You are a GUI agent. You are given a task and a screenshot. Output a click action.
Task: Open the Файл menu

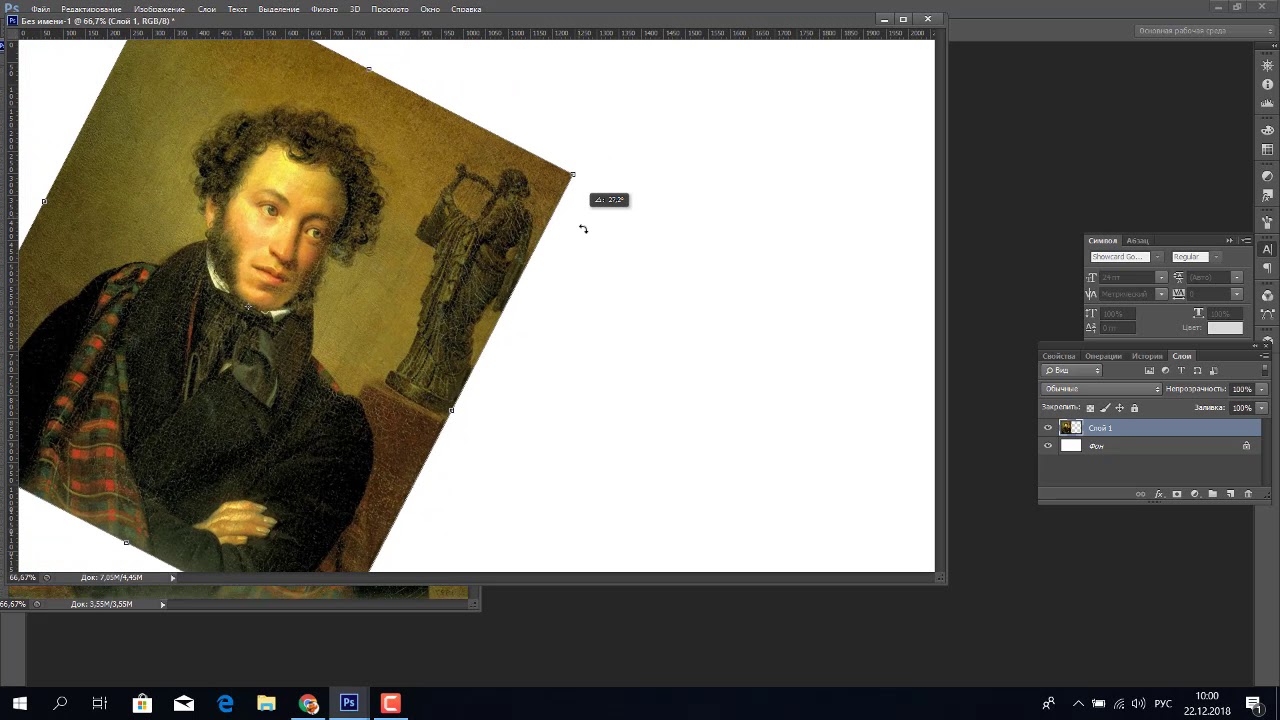coord(40,9)
